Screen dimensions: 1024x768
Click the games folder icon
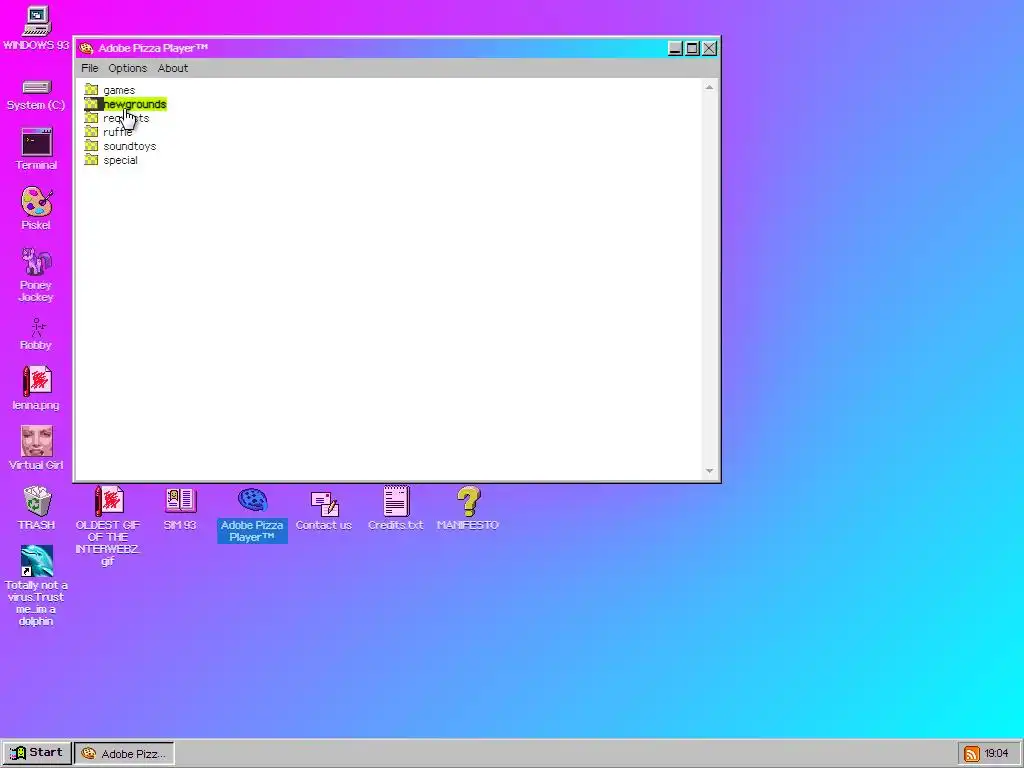pyautogui.click(x=91, y=90)
